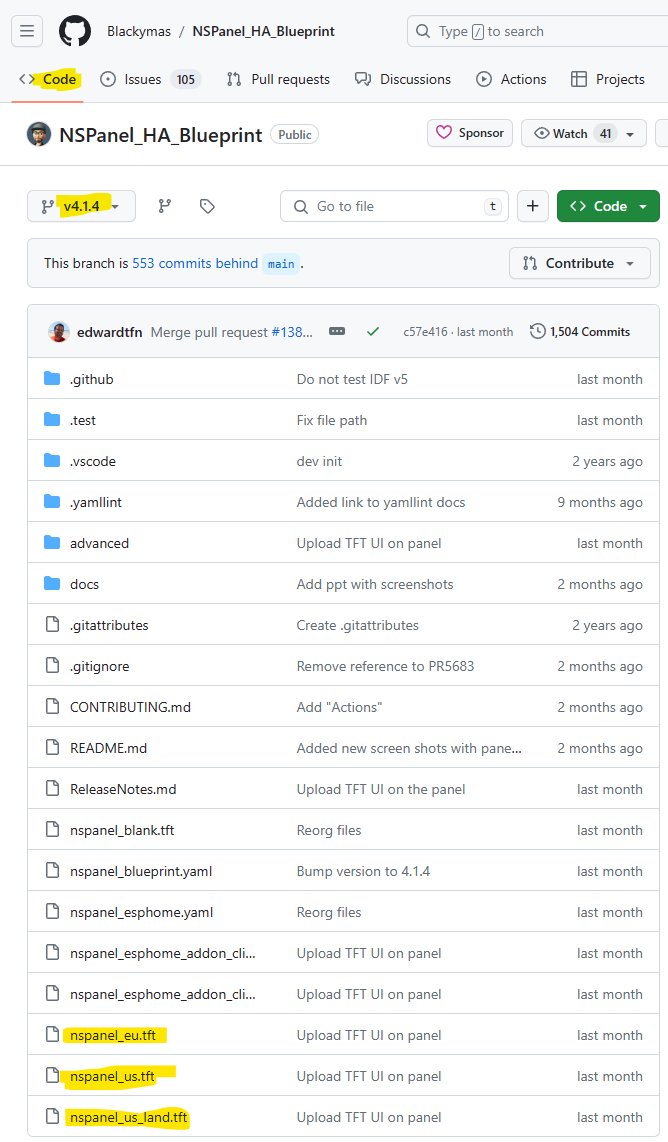
Task: Click the Go to file search field
Action: (x=394, y=206)
